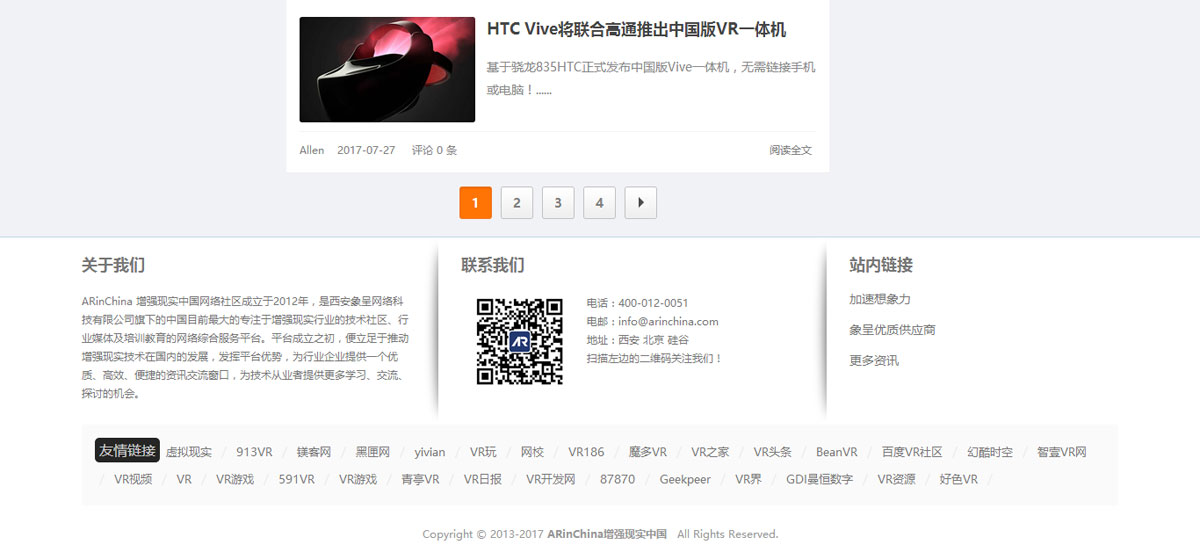Image resolution: width=1200 pixels, height=552 pixels.
Task: Click the author name Allen
Action: tap(312, 150)
